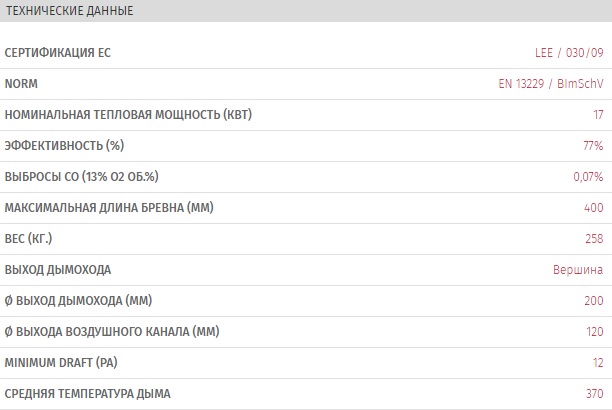Select the СЕРТИФИКАЦИЯ ЕС label
The image size is (612, 410).
click(x=58, y=53)
